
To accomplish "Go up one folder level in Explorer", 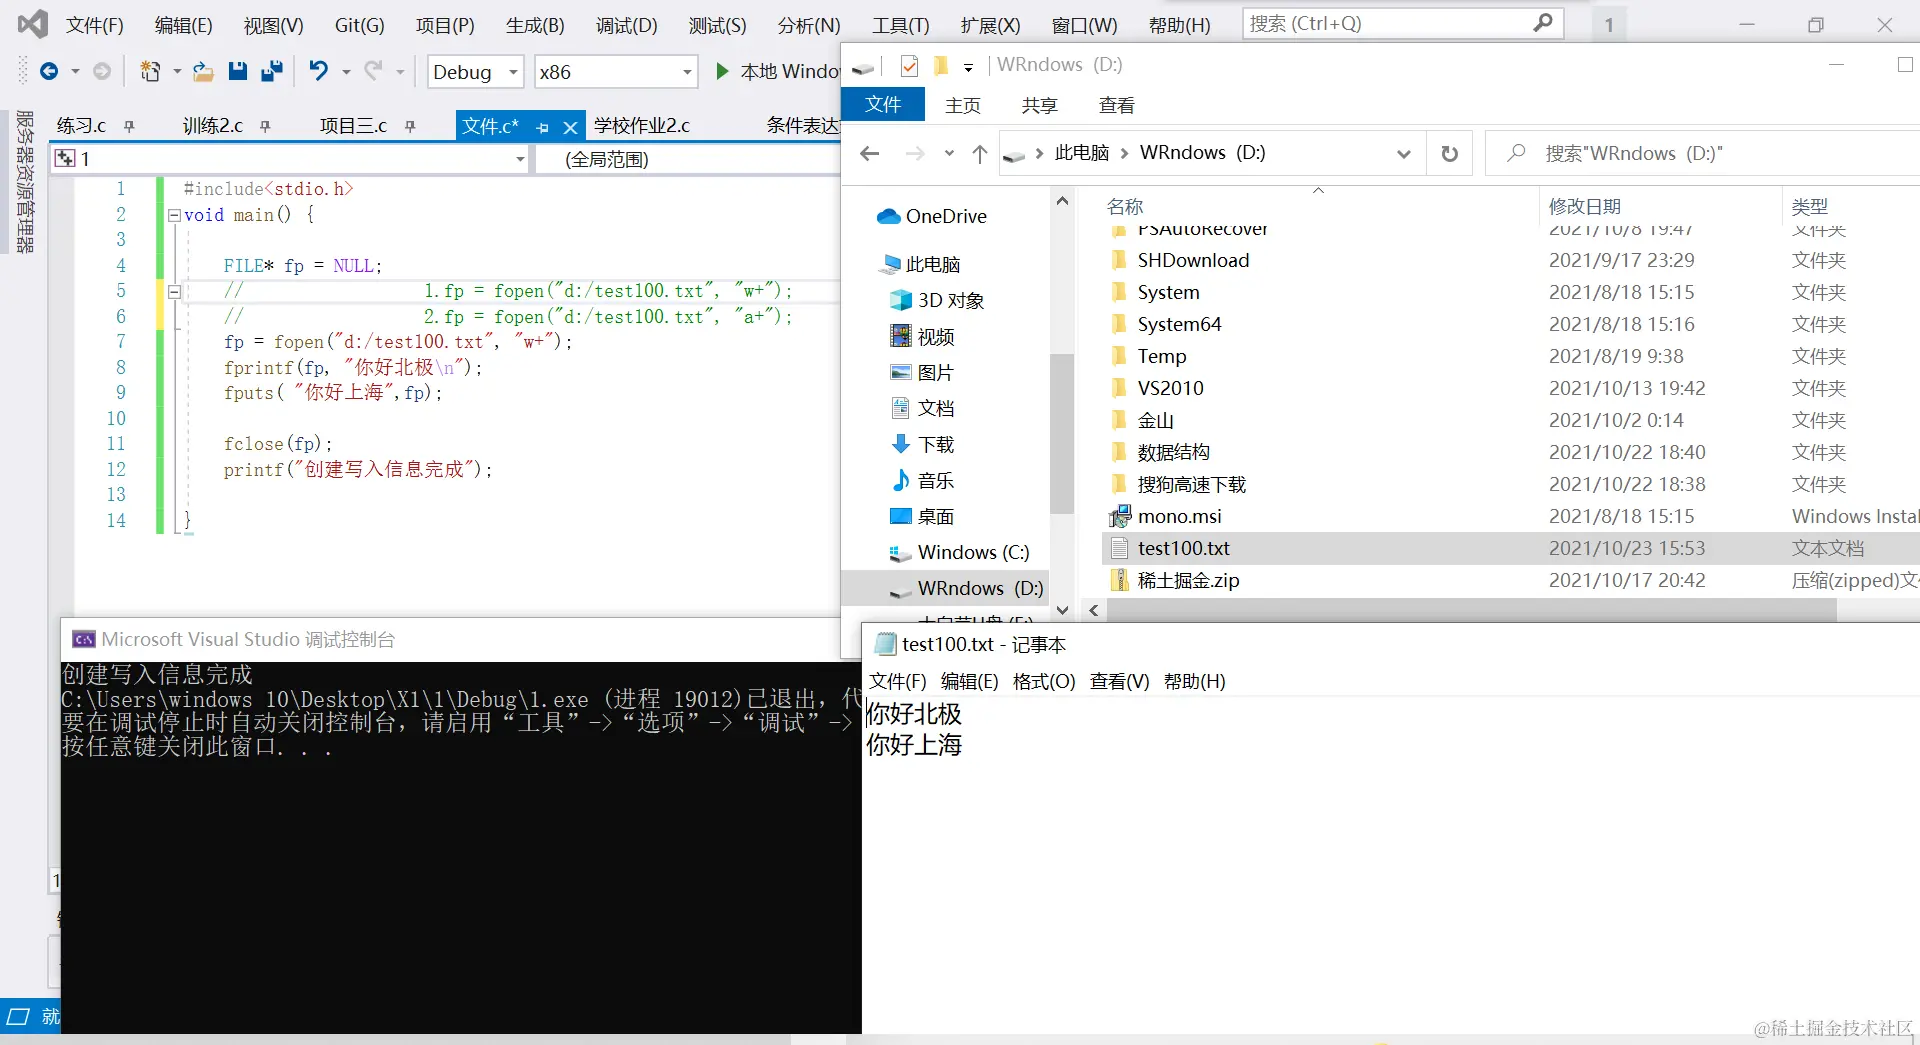I will 980,153.
